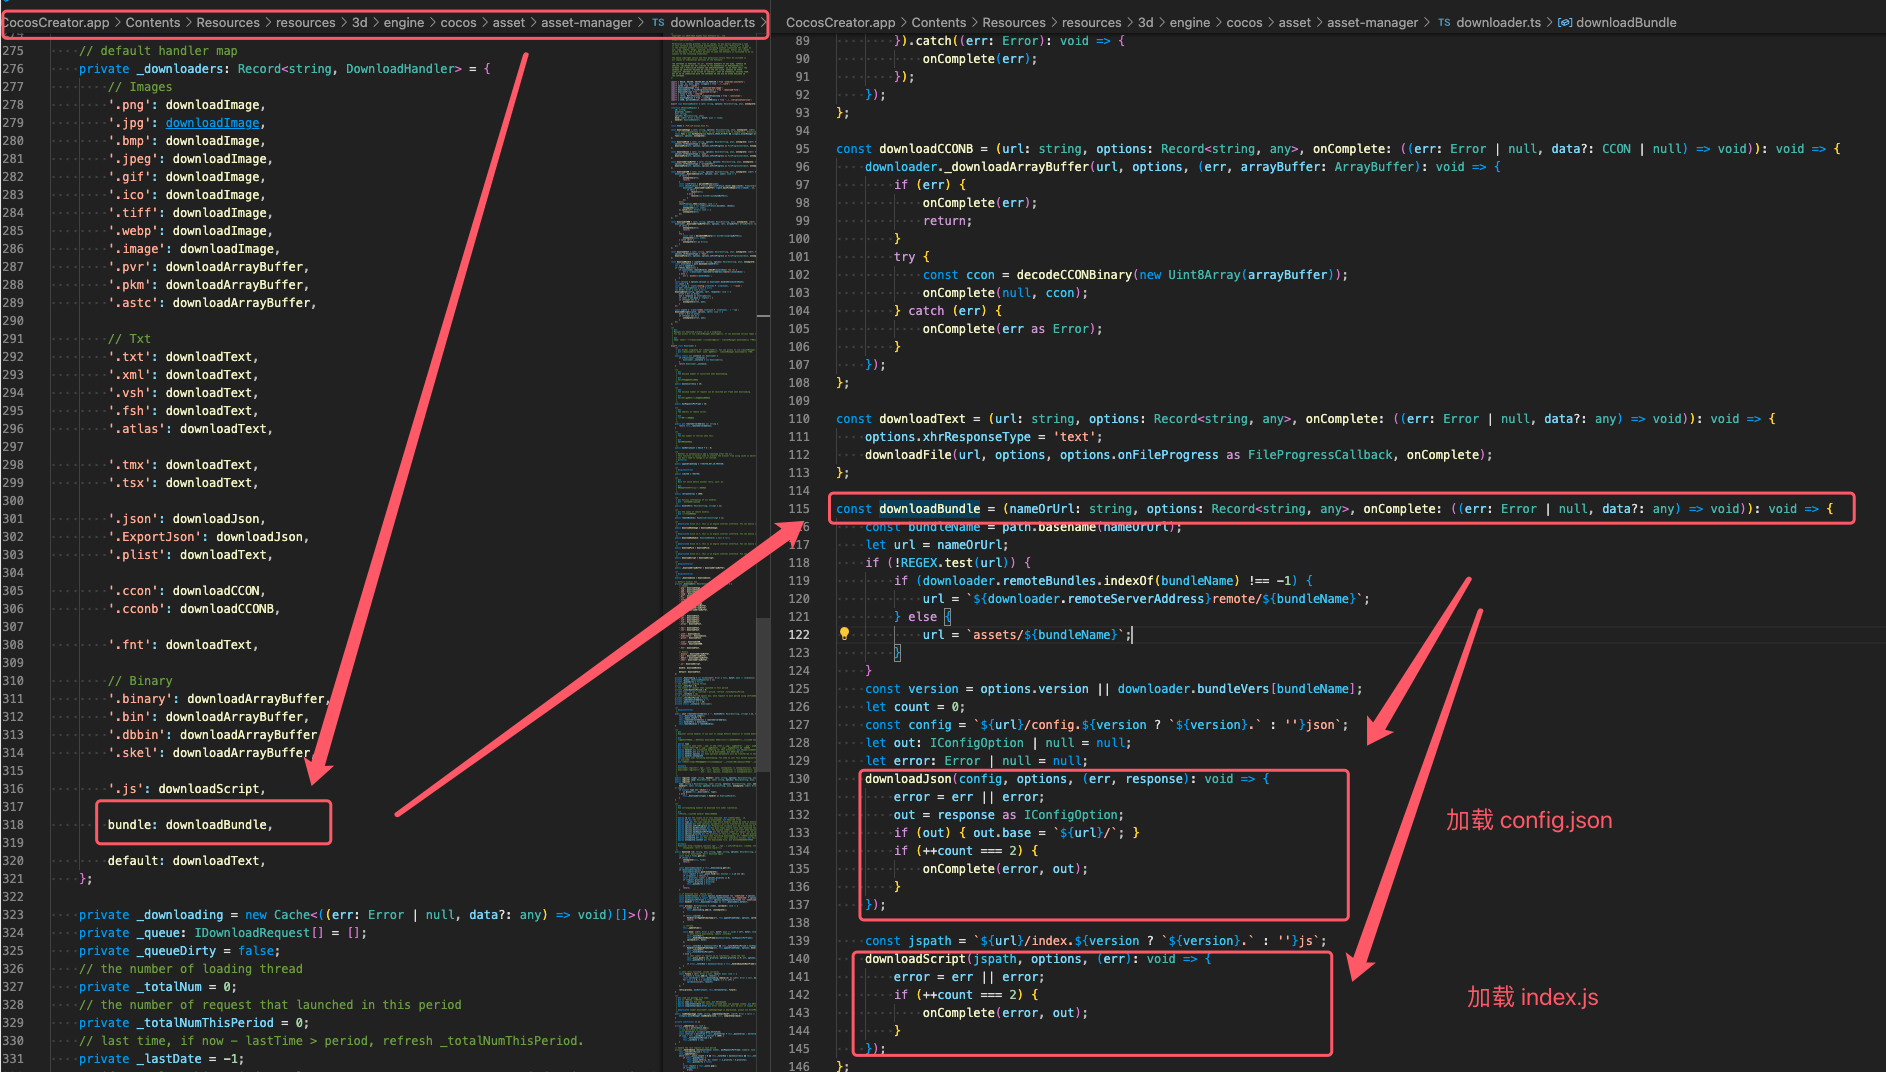Select CocosCreator.app breadcrumb in right pane
Viewport: 1886px width, 1072px height.
(841, 22)
